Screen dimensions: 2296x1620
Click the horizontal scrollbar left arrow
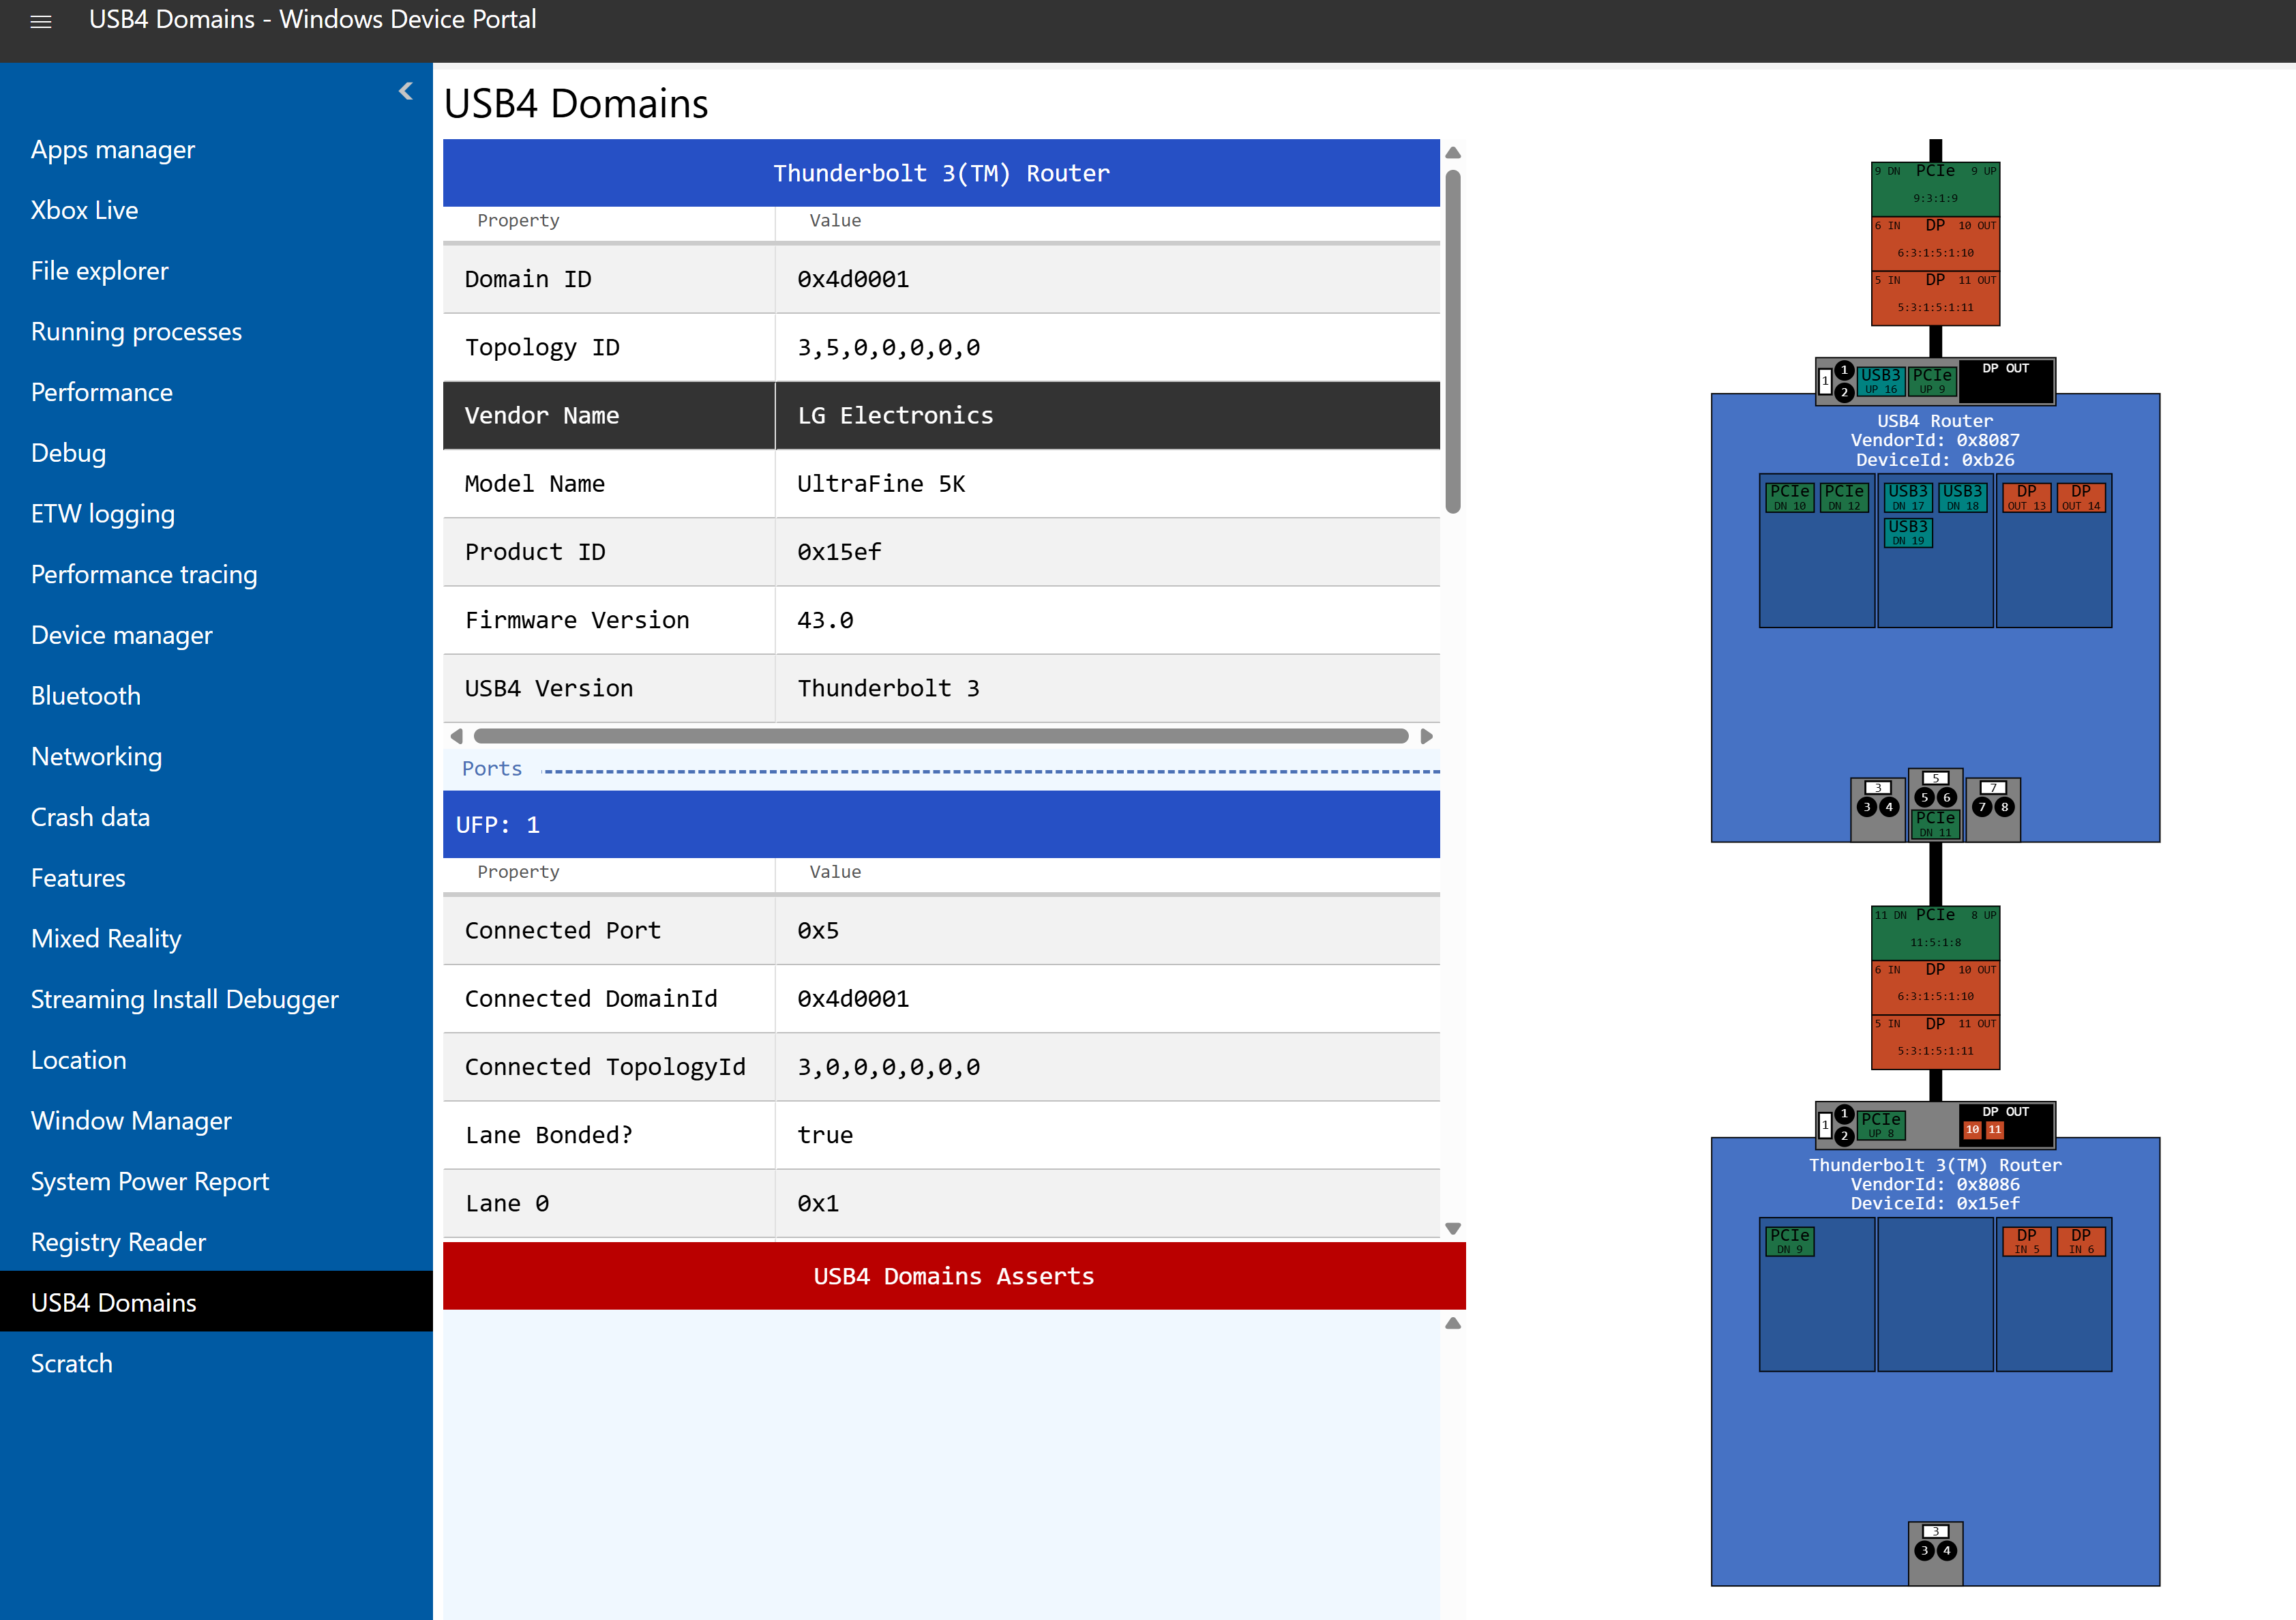[457, 736]
